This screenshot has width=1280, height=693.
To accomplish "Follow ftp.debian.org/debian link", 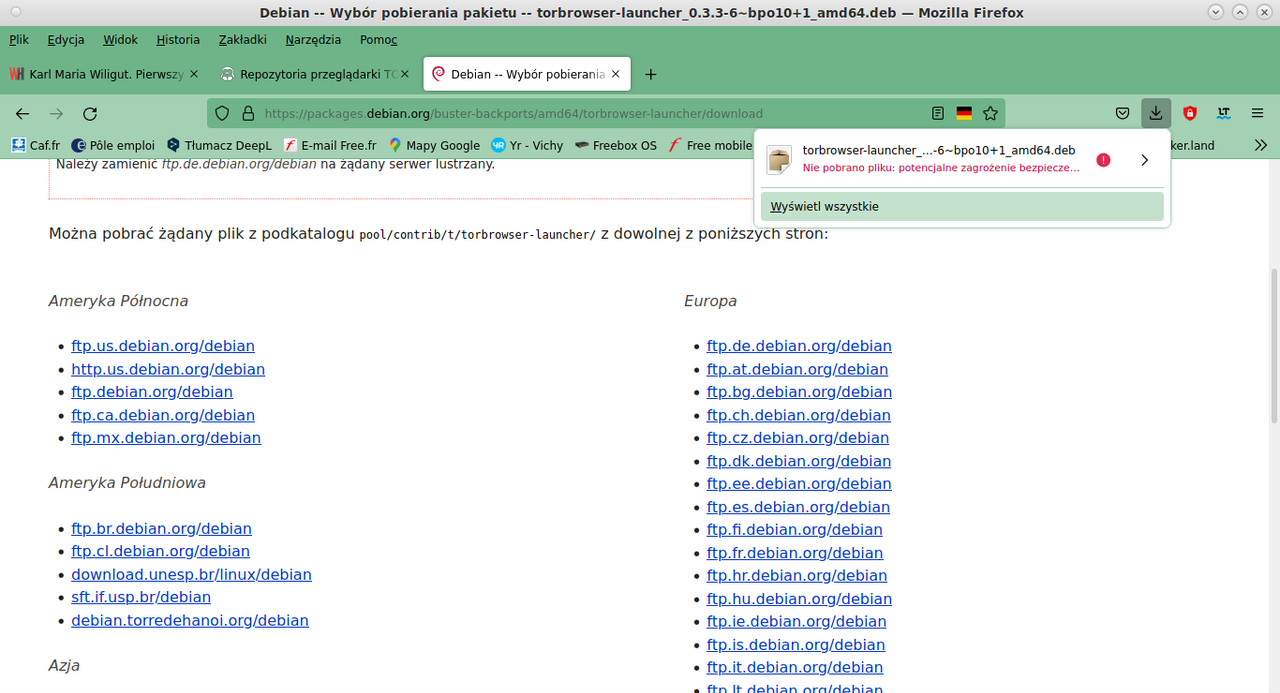I will tap(152, 392).
